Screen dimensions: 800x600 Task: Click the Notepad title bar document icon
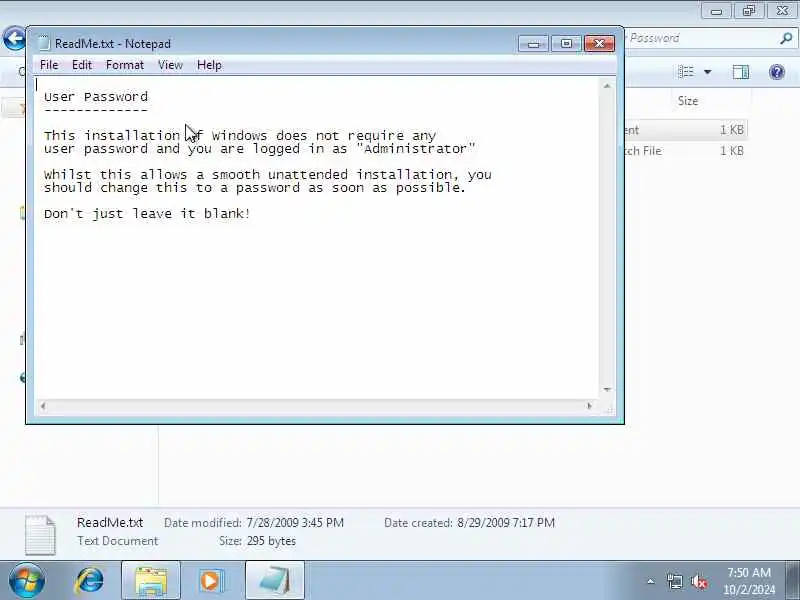[44, 43]
